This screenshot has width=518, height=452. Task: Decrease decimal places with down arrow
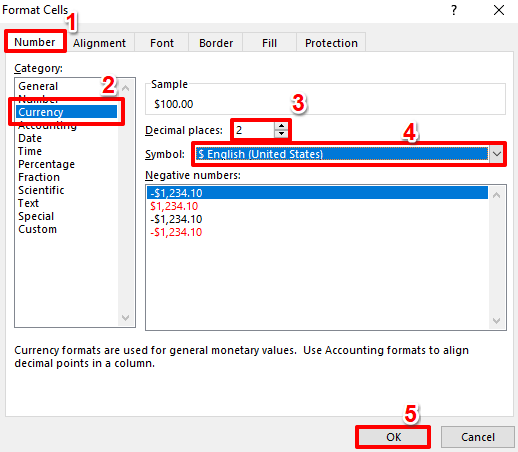coord(281,134)
